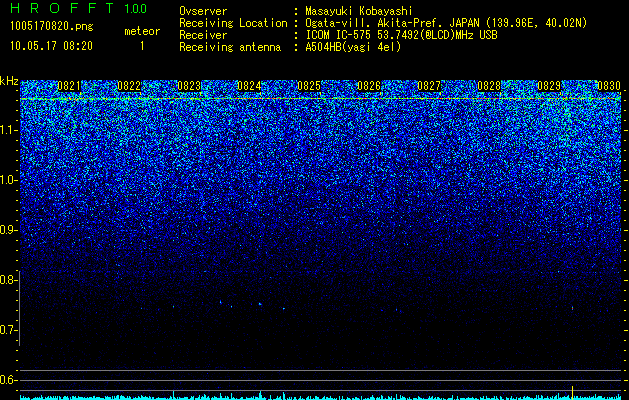Image resolution: width=629 pixels, height=400 pixels.
Task: Click the 0.9 kHz axis label
Action: pyautogui.click(x=9, y=230)
